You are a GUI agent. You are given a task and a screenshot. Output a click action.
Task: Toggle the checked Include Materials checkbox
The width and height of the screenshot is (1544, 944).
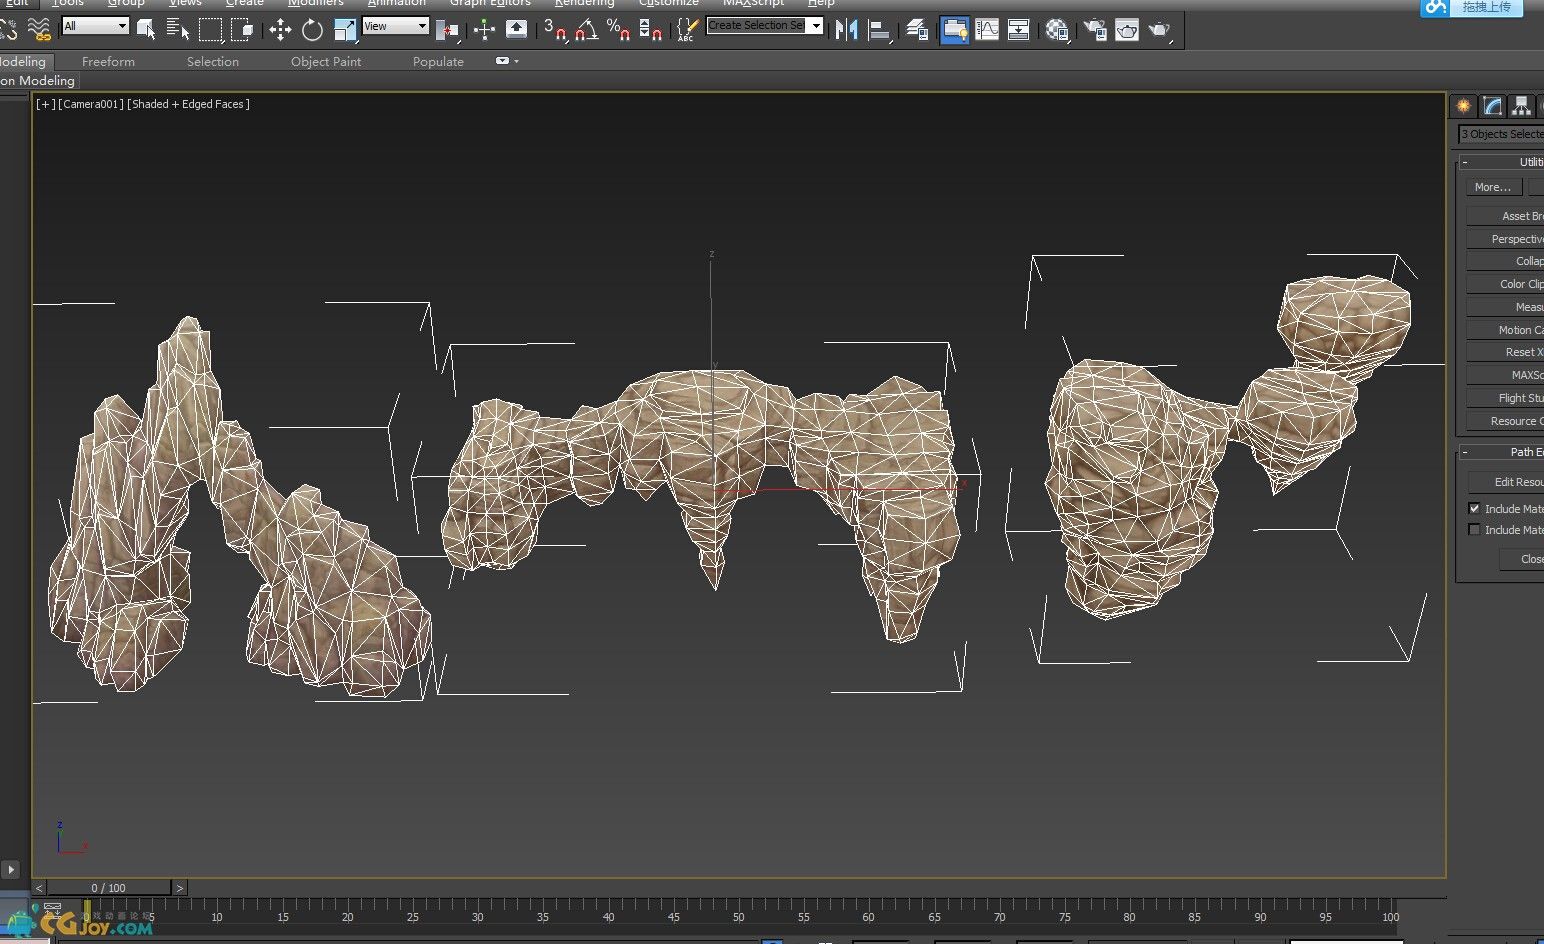[x=1474, y=508]
